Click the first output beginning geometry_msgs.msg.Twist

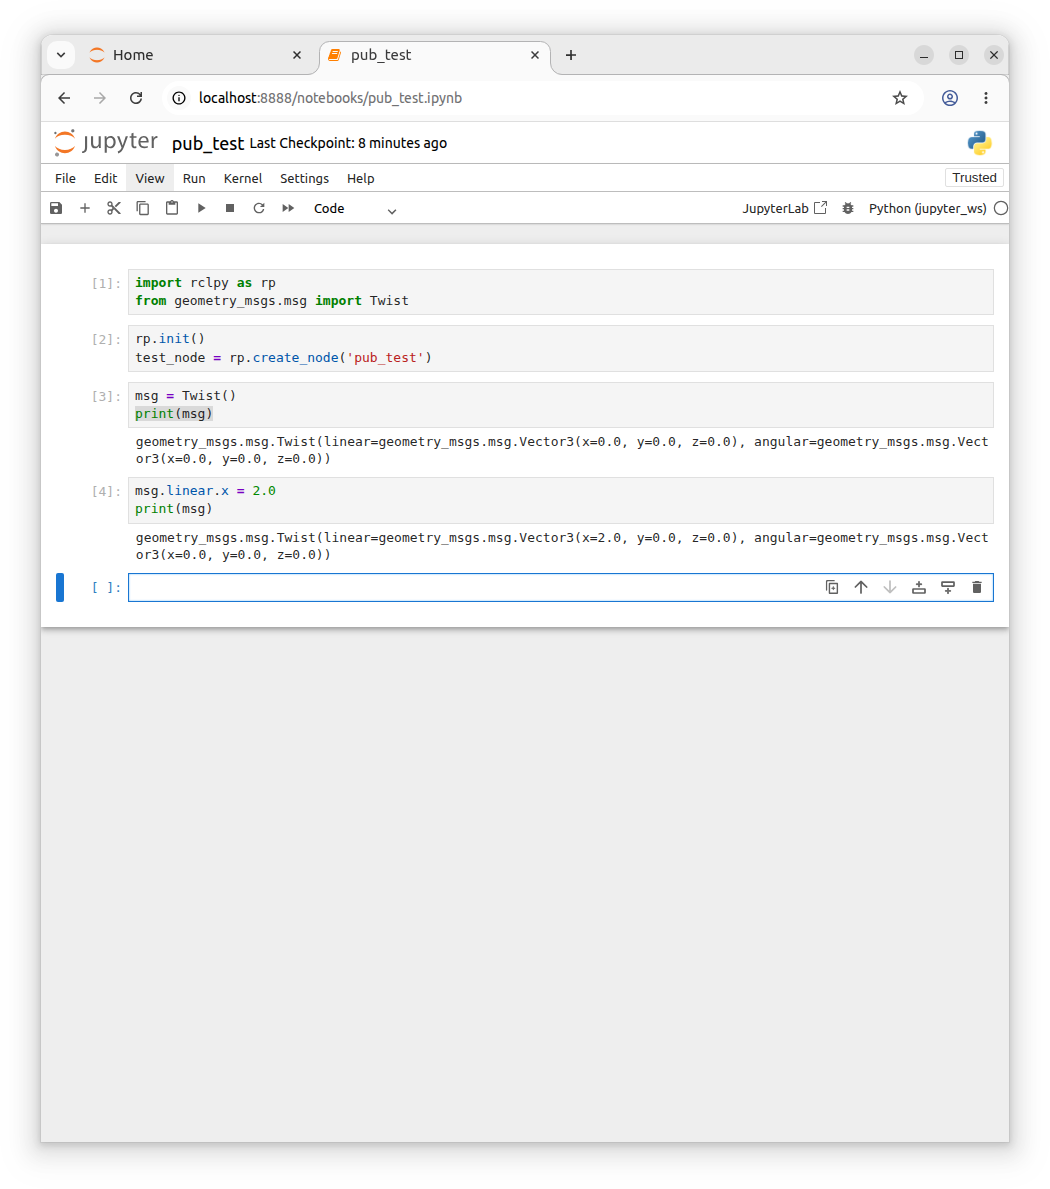pos(562,450)
